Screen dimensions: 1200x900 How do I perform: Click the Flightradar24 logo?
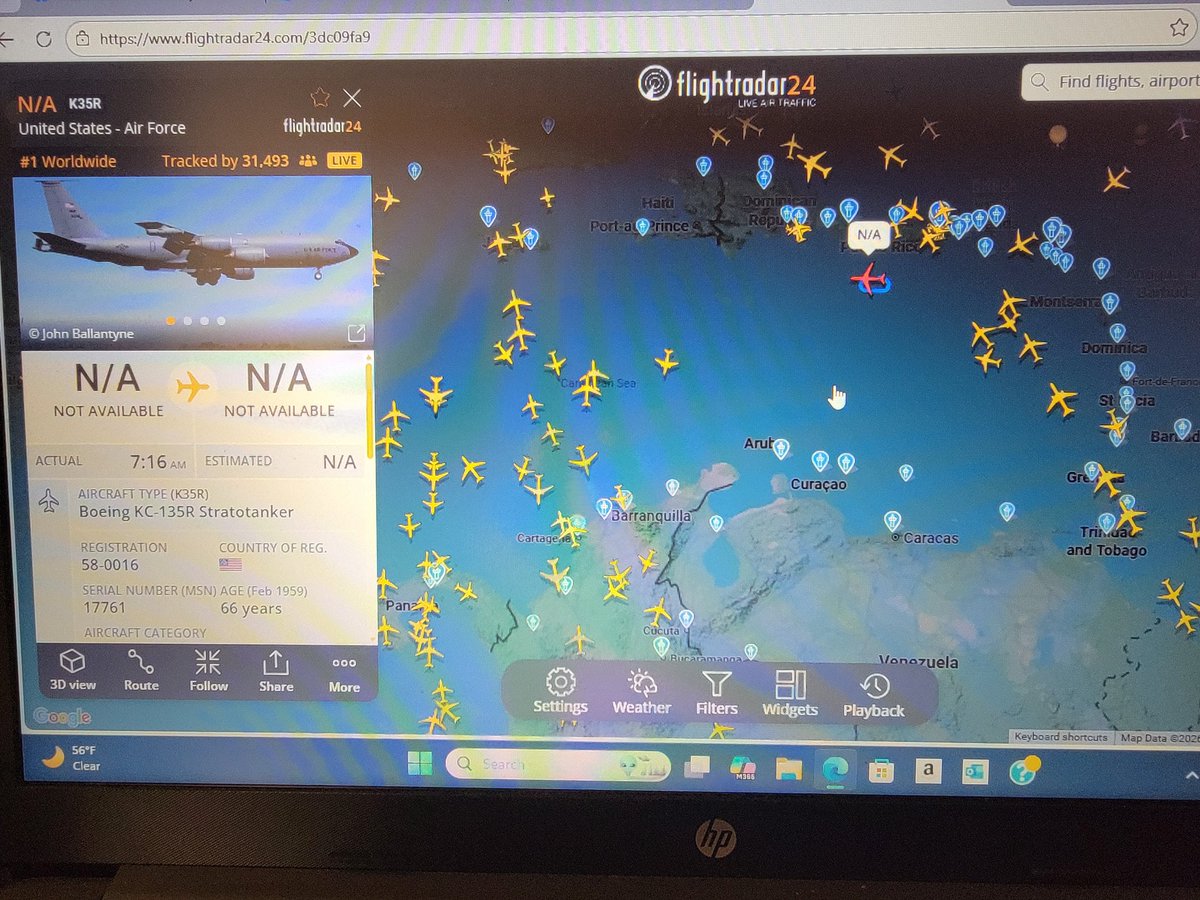pyautogui.click(x=727, y=86)
